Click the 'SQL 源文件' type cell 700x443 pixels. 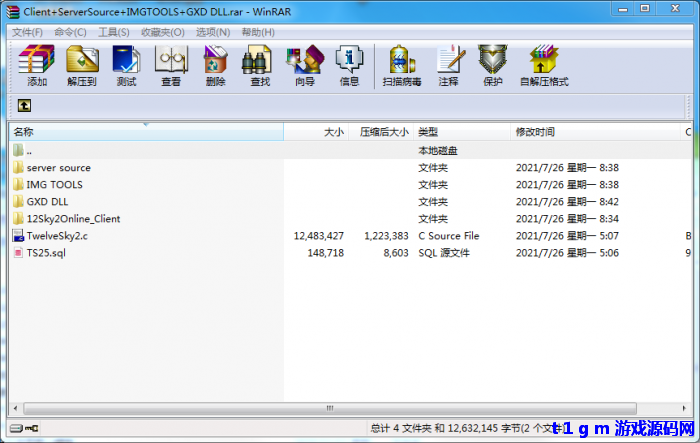pyautogui.click(x=444, y=253)
